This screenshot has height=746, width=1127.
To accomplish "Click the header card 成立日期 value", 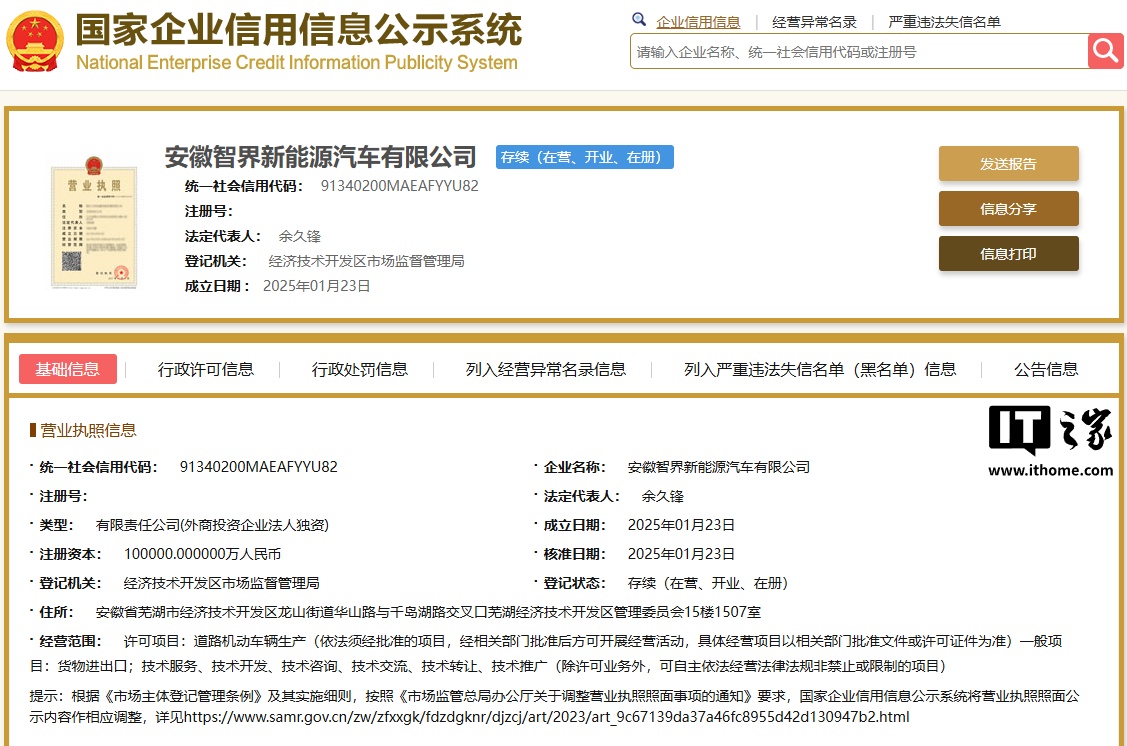I will coord(317,286).
